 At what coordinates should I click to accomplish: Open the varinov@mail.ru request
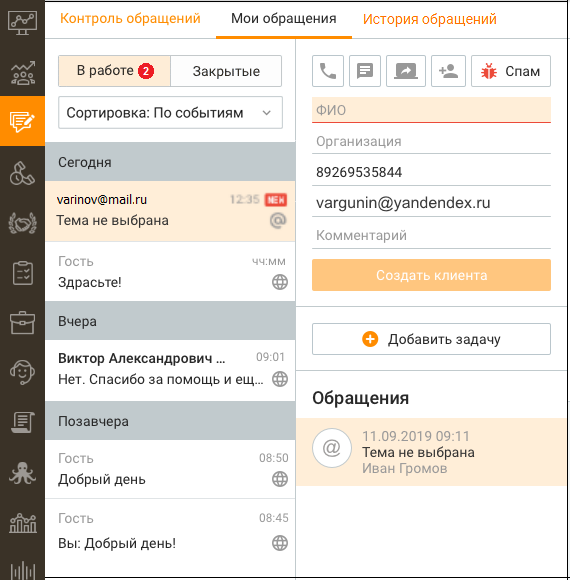(170, 211)
